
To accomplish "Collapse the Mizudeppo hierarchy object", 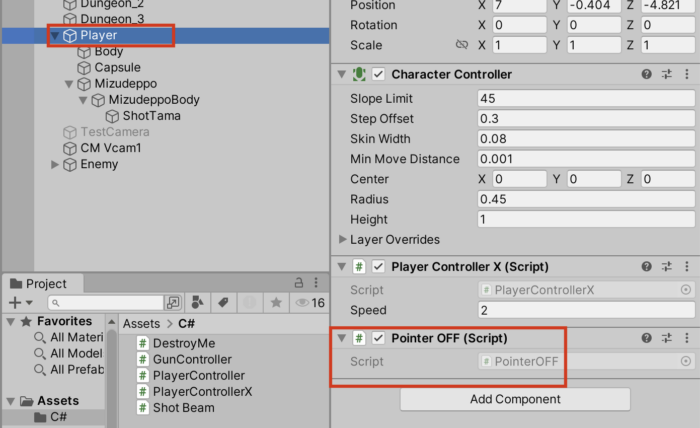I will (69, 84).
